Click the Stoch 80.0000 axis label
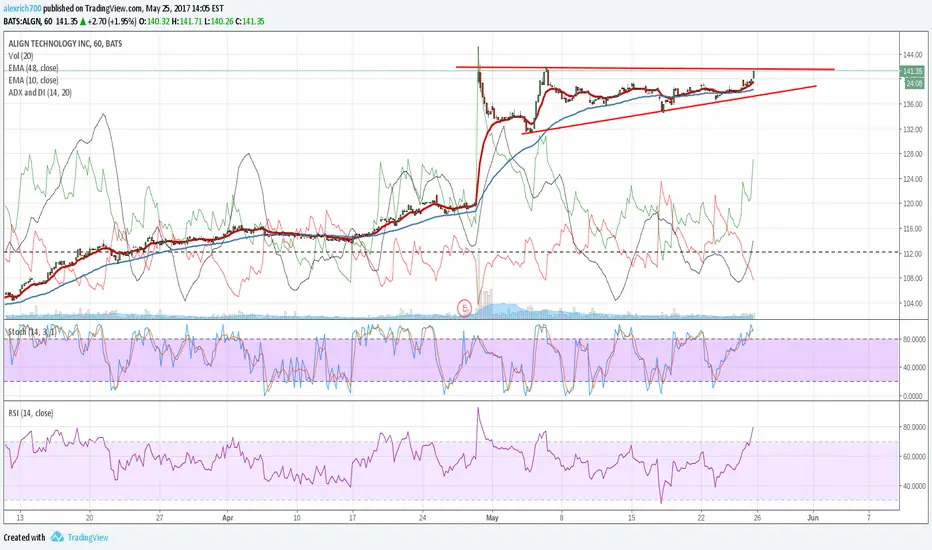 914,340
